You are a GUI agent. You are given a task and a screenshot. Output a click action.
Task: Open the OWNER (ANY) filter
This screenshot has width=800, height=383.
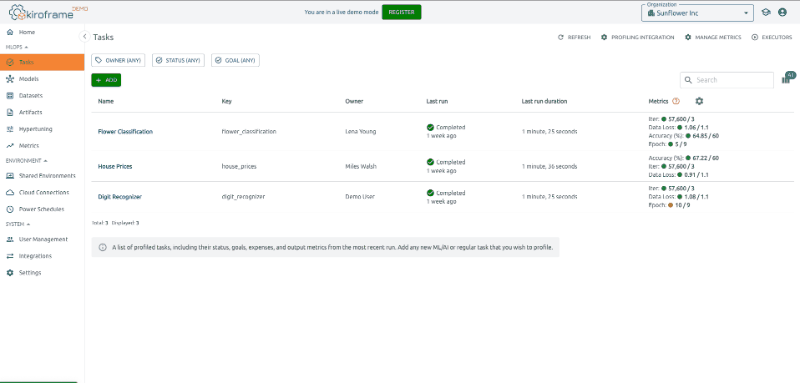118,60
